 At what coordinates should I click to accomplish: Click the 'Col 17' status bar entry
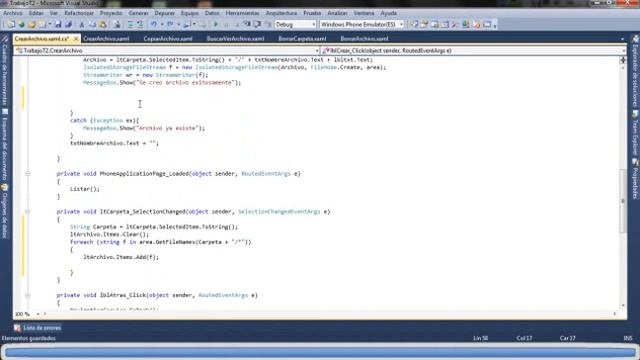pyautogui.click(x=524, y=338)
